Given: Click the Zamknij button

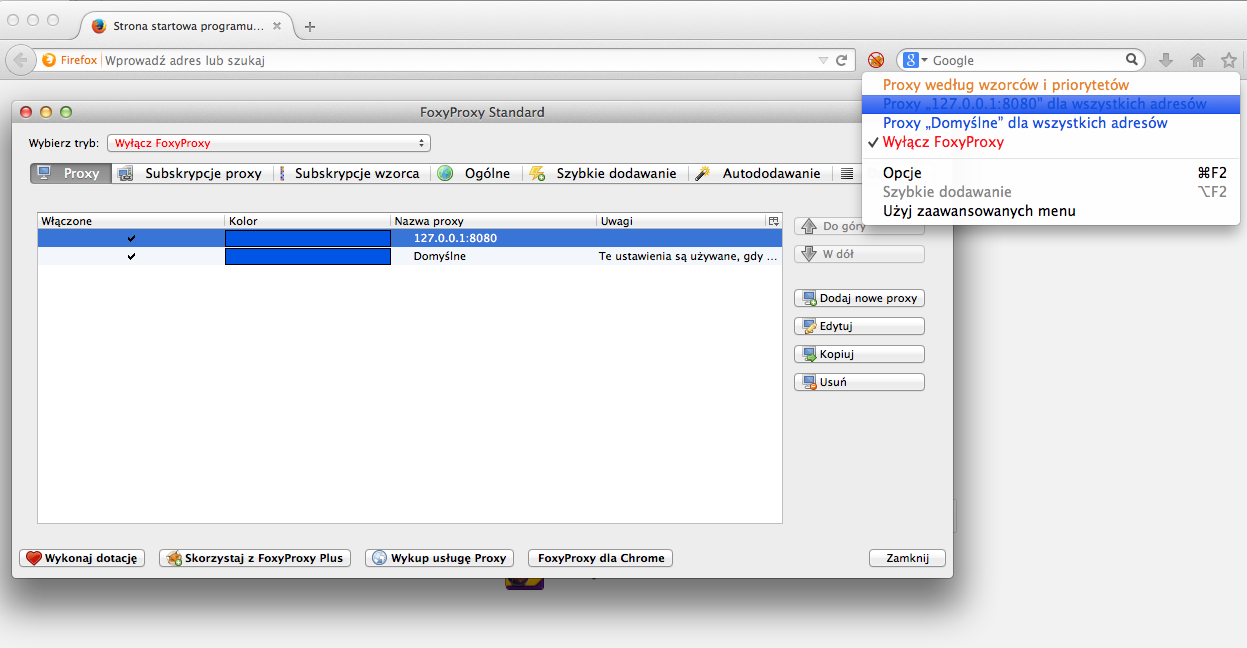Looking at the screenshot, I should tap(907, 558).
